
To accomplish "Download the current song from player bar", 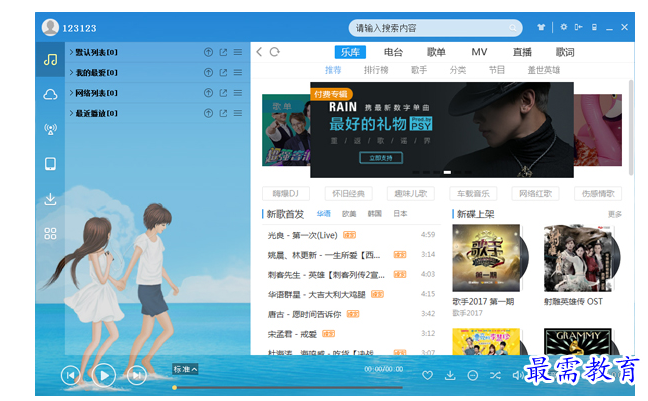I will tap(450, 375).
